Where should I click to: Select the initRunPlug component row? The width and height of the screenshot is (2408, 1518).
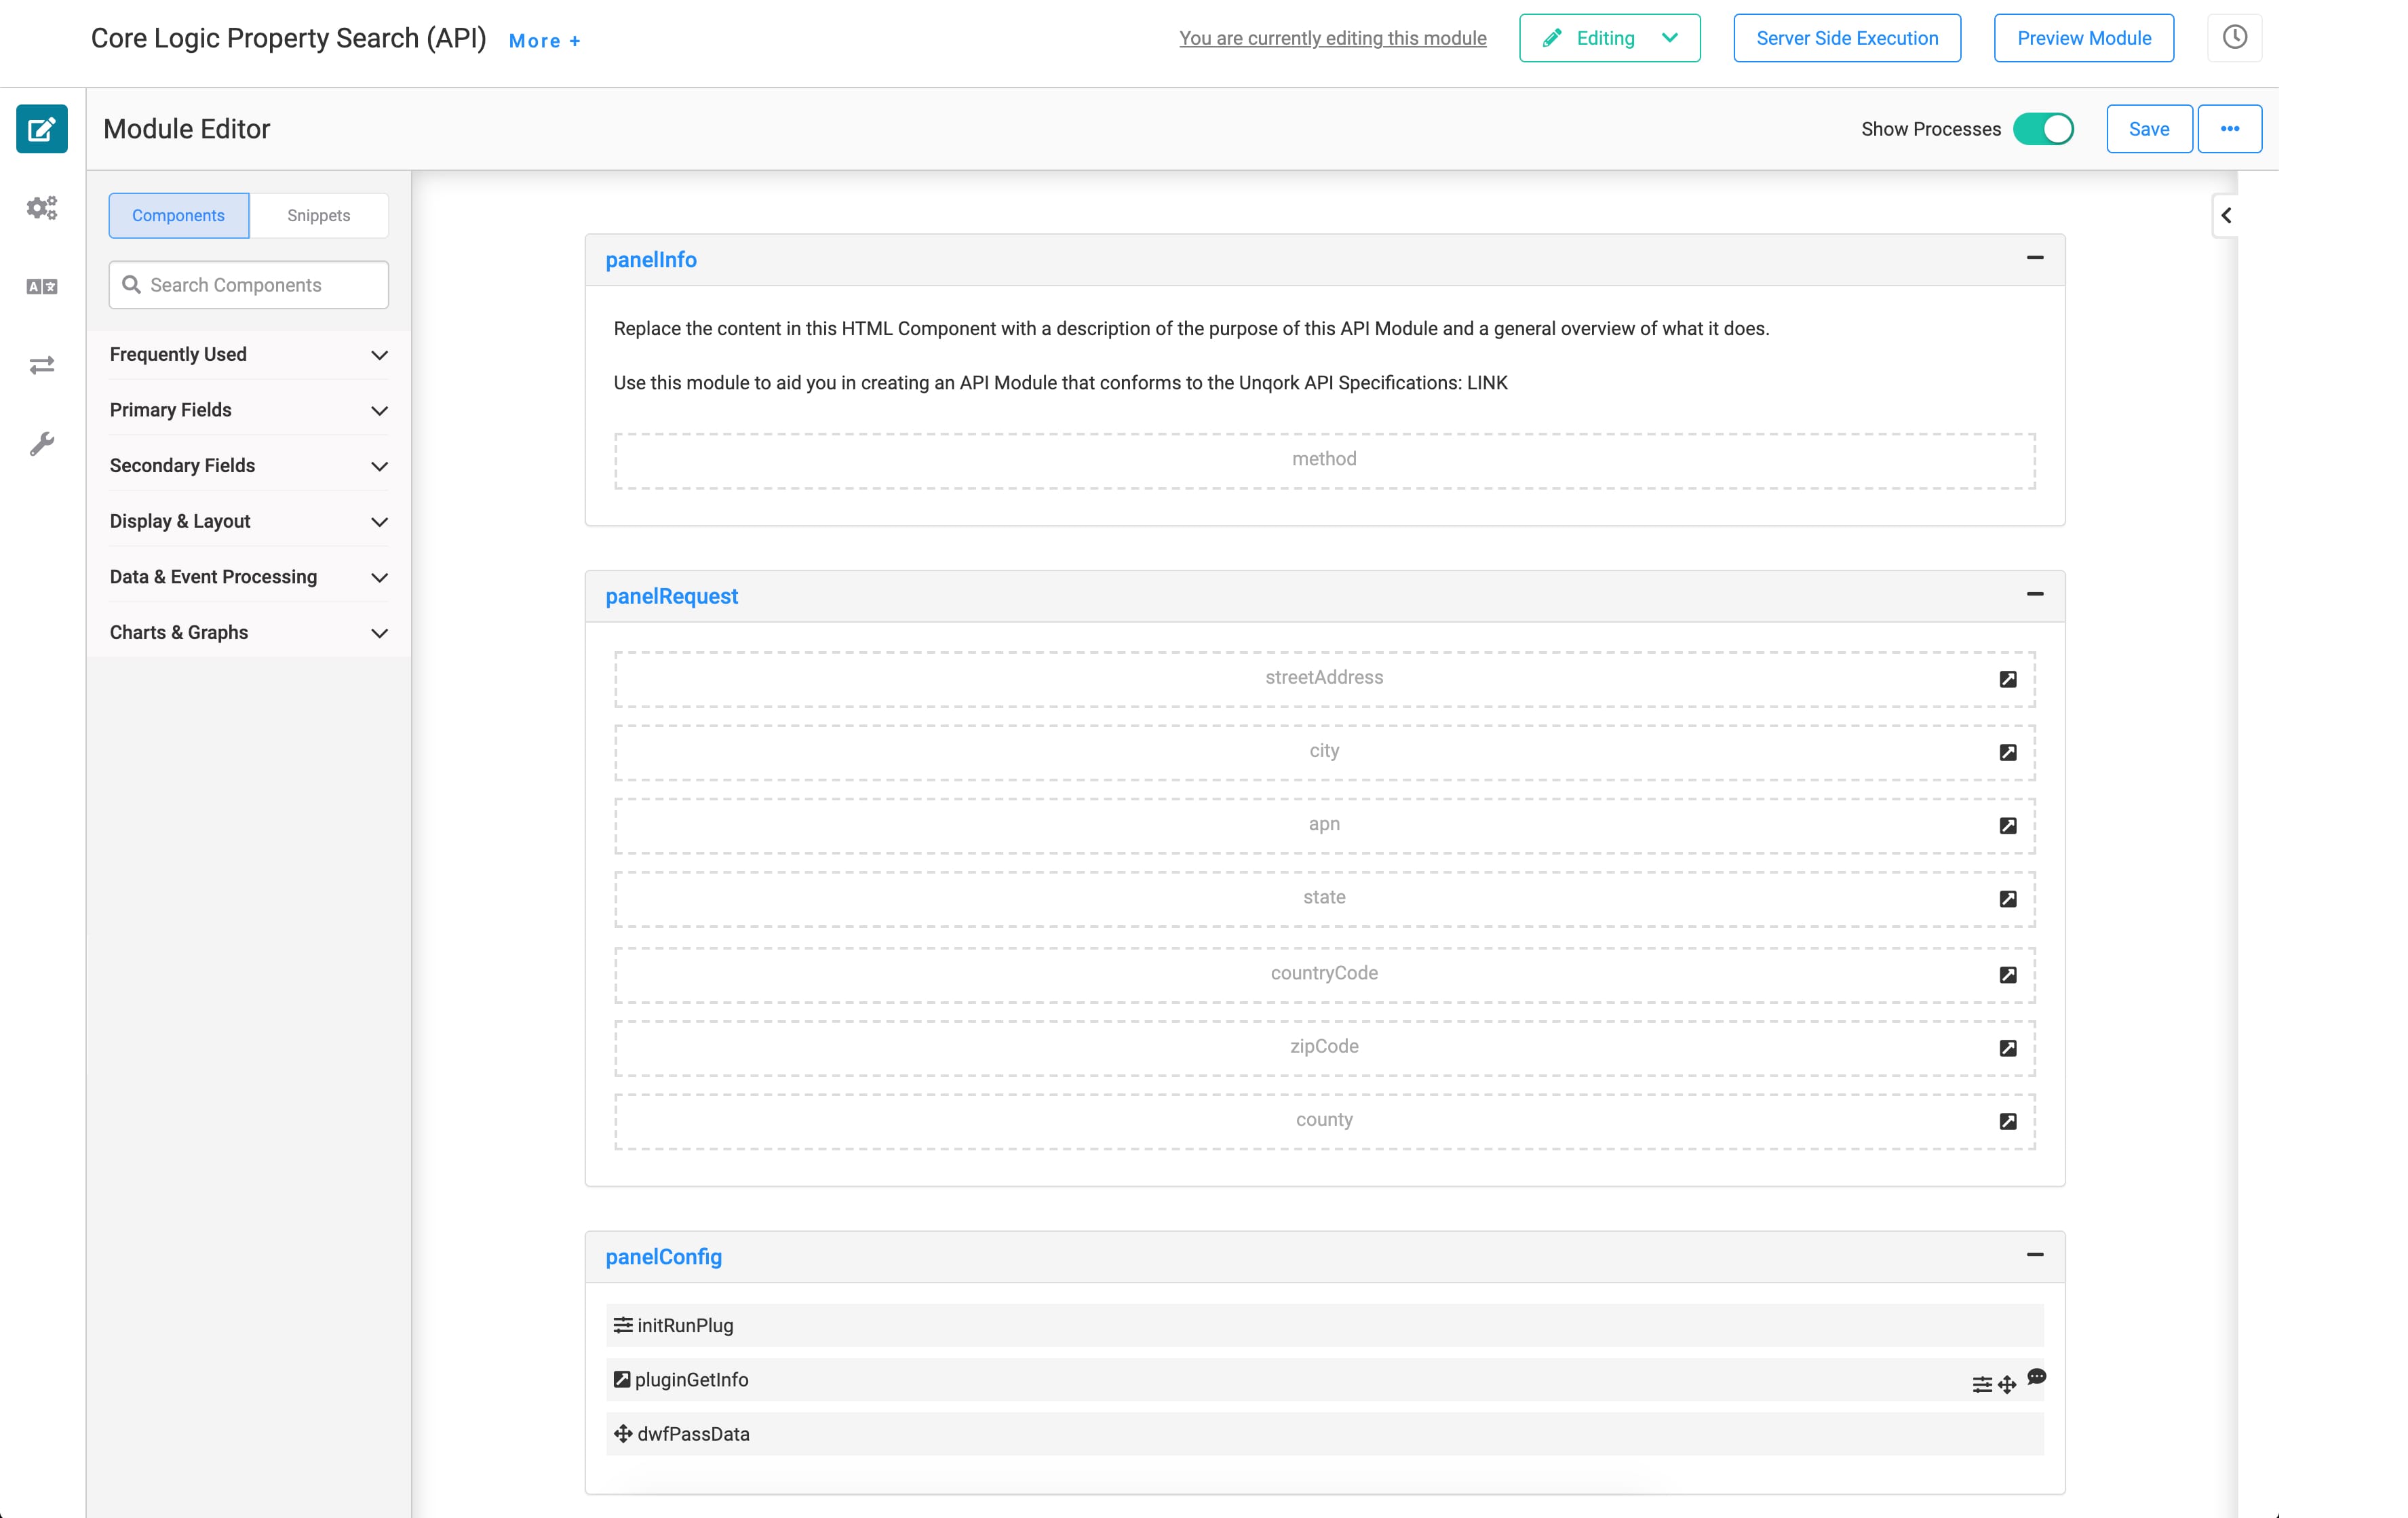pos(1325,1325)
